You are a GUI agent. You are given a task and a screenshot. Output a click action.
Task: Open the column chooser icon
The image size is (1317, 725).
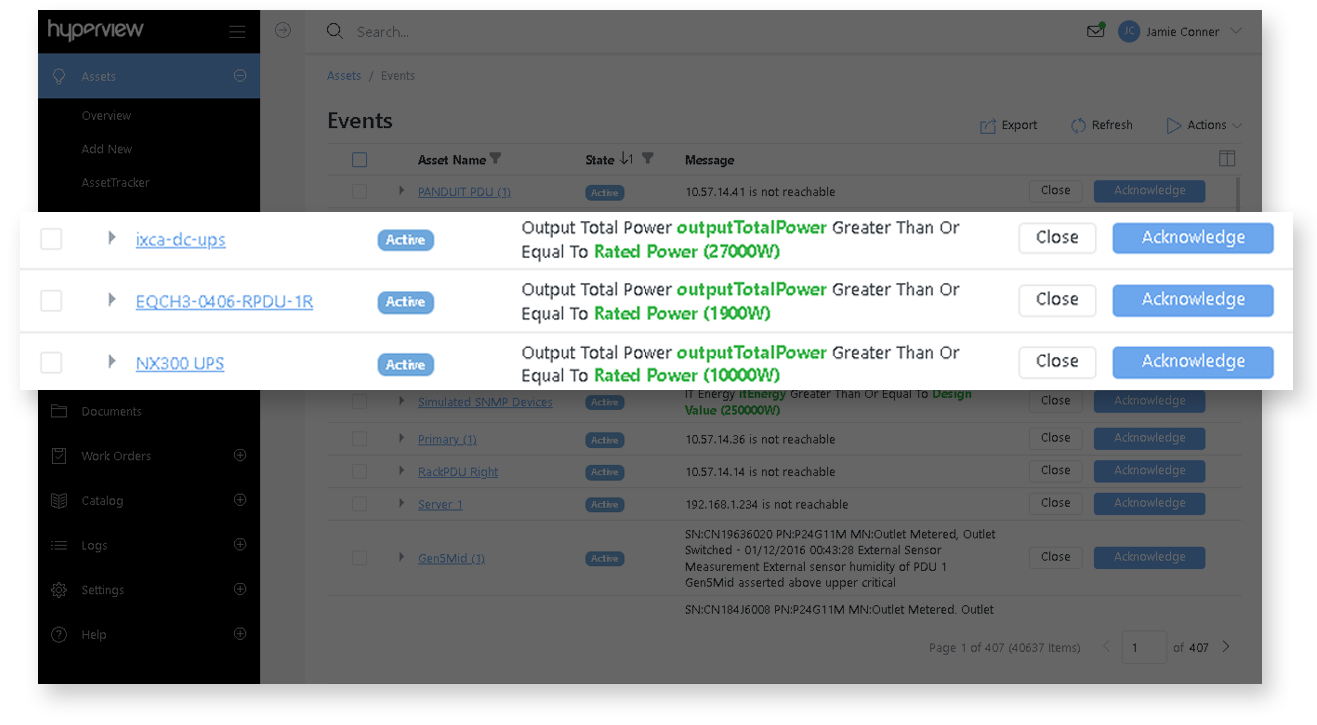1227,159
